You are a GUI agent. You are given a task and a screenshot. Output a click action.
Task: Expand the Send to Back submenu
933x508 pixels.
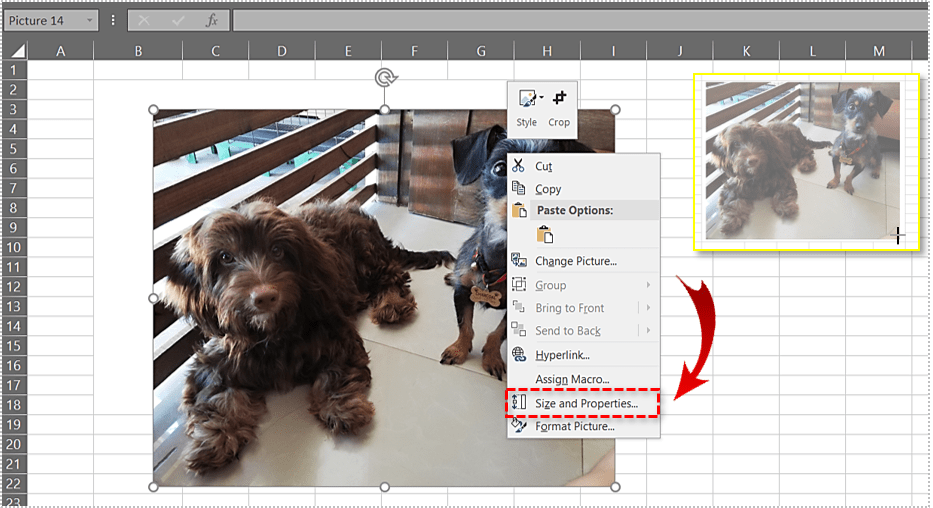pos(648,331)
